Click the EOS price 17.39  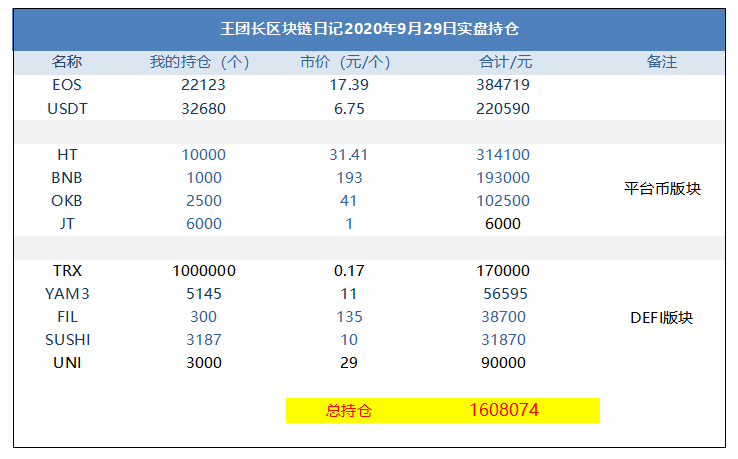click(x=349, y=85)
